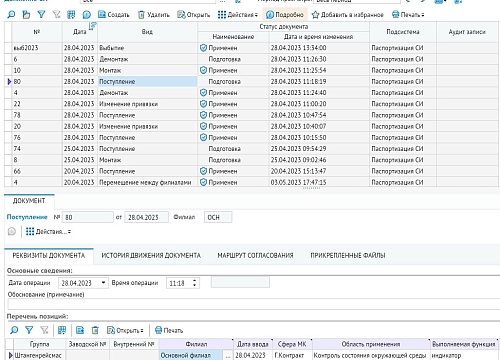Click the Открыть button in top toolbar
Image resolution: width=500 pixels, height=360 pixels.
pyautogui.click(x=193, y=15)
